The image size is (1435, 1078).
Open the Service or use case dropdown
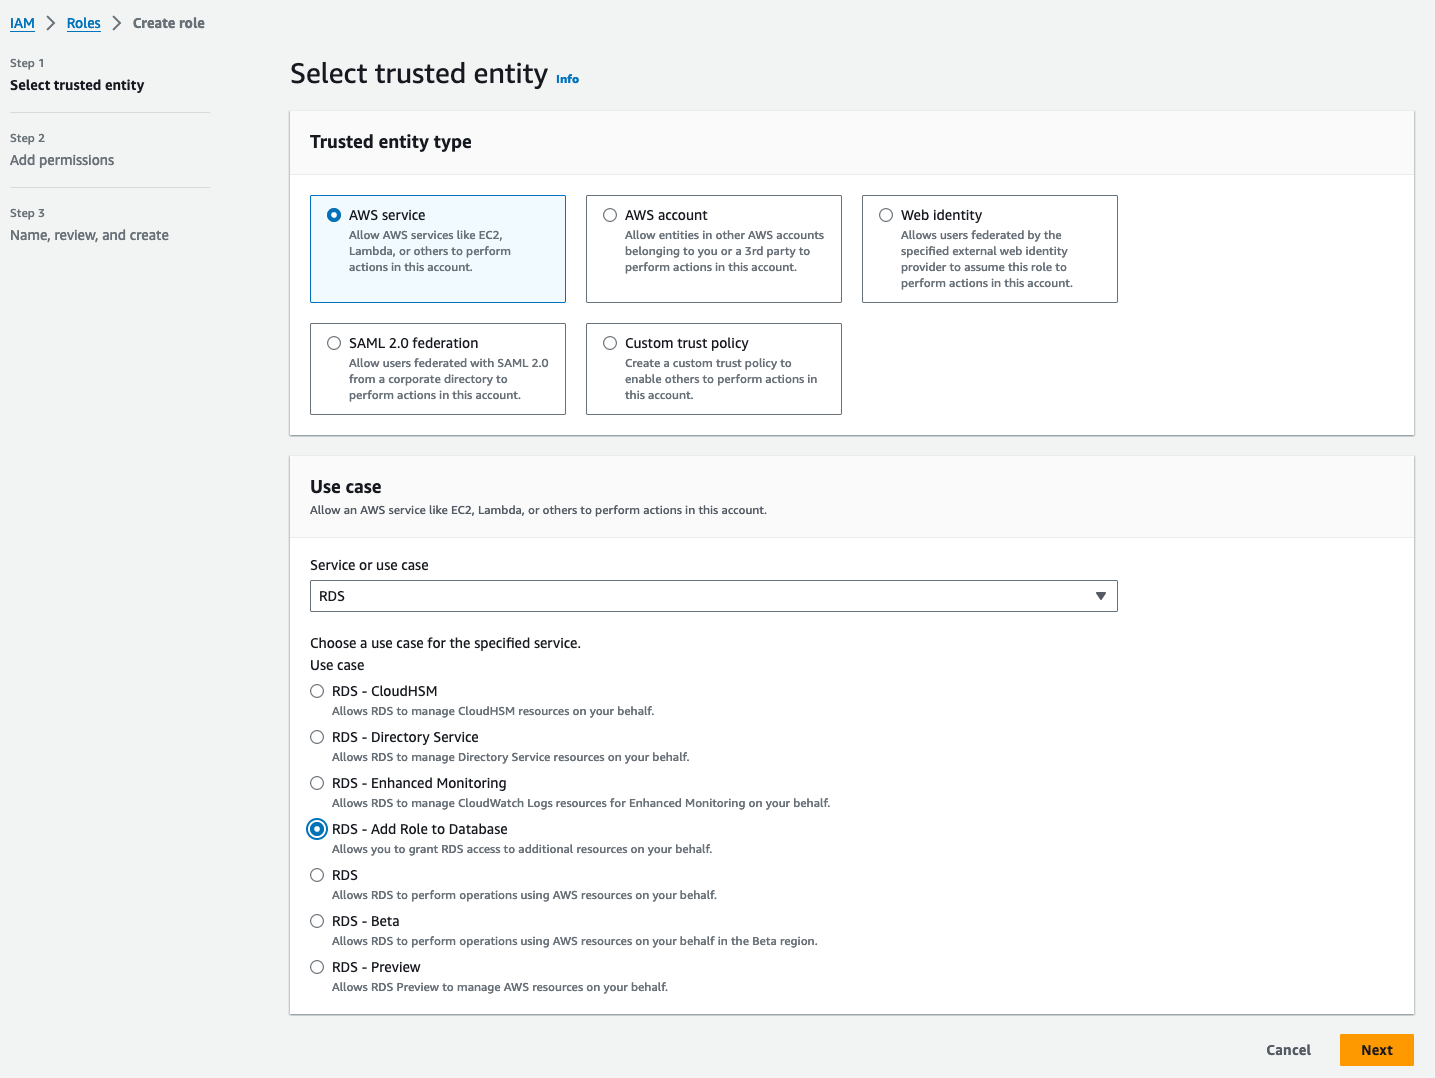click(x=713, y=596)
